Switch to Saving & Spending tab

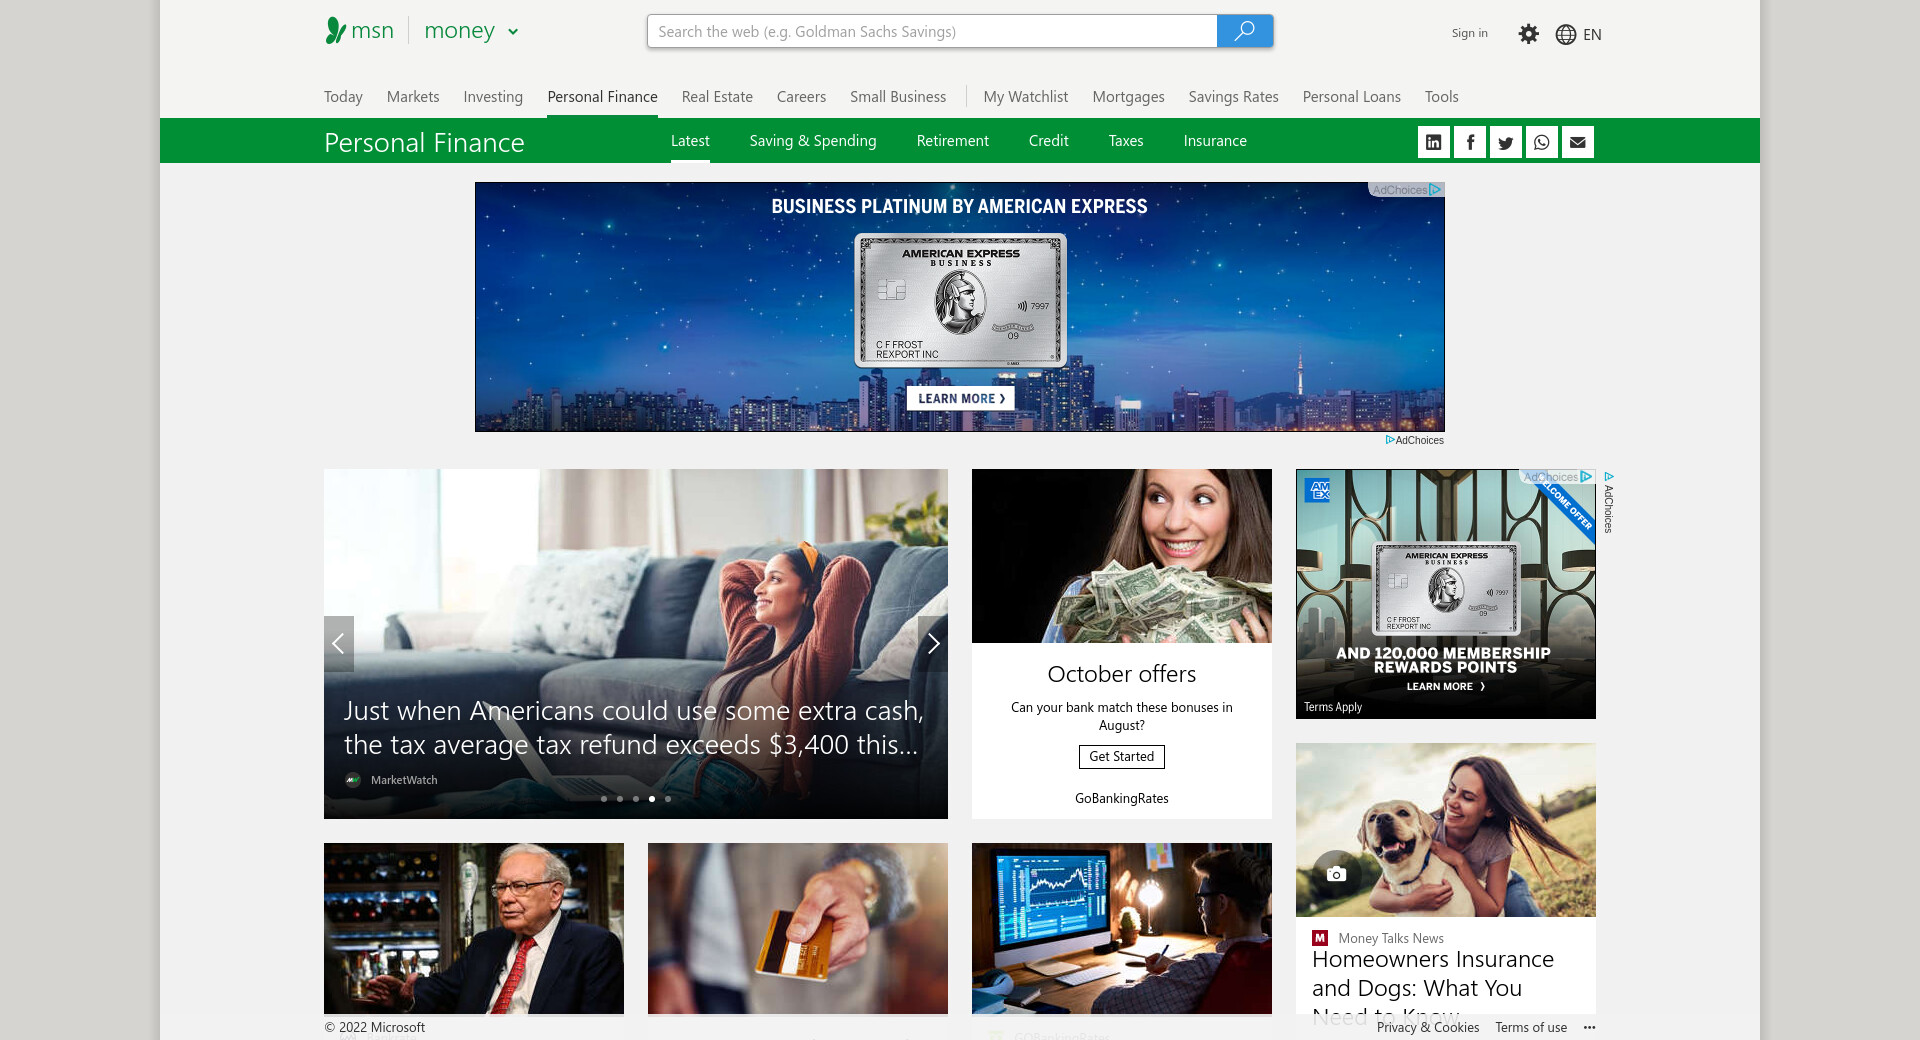812,141
